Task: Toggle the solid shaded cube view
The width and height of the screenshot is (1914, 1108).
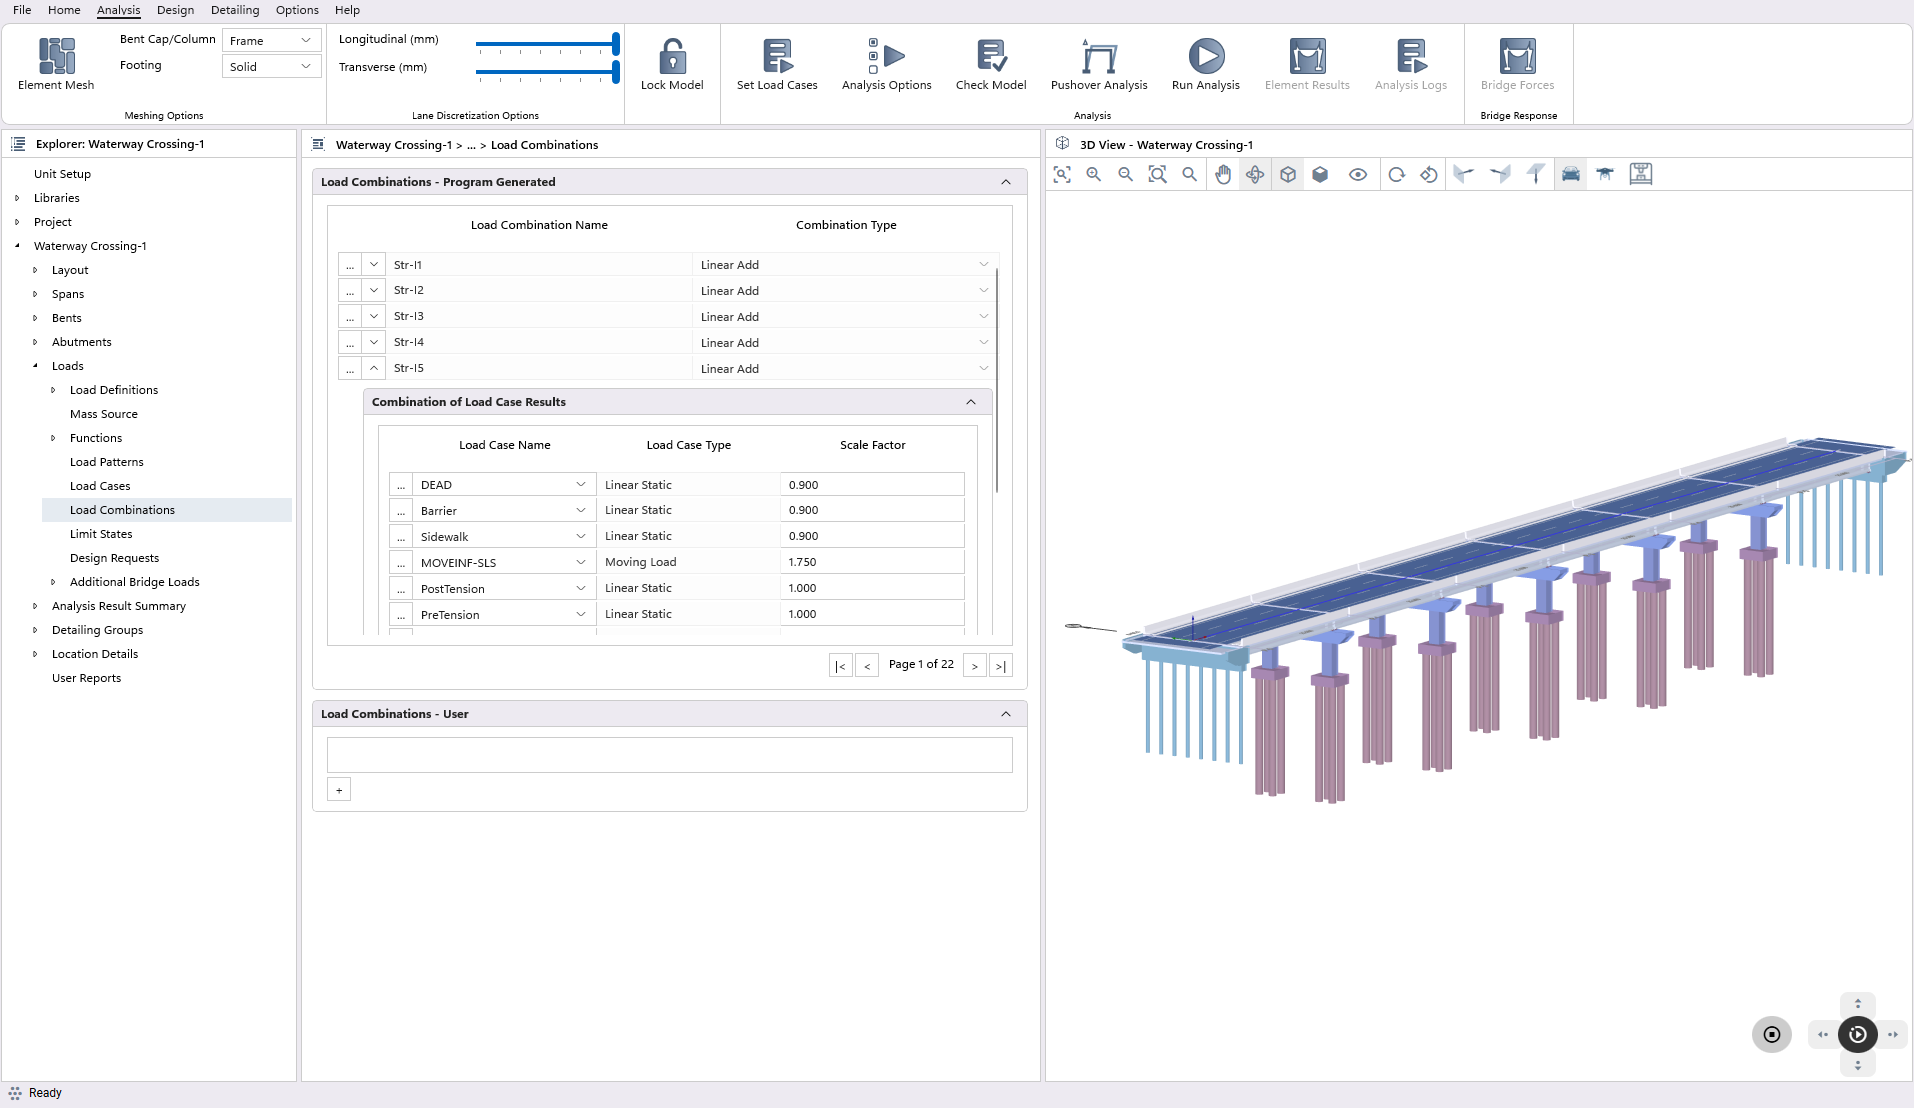Action: [1320, 174]
